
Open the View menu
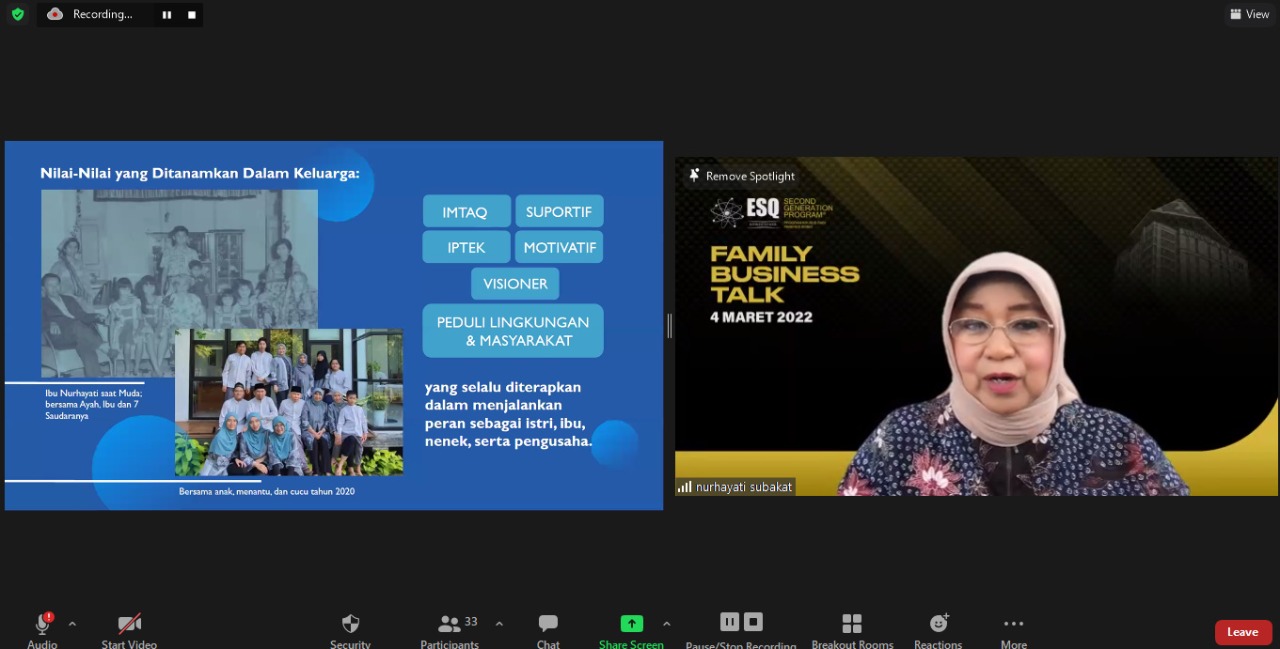pyautogui.click(x=1250, y=14)
